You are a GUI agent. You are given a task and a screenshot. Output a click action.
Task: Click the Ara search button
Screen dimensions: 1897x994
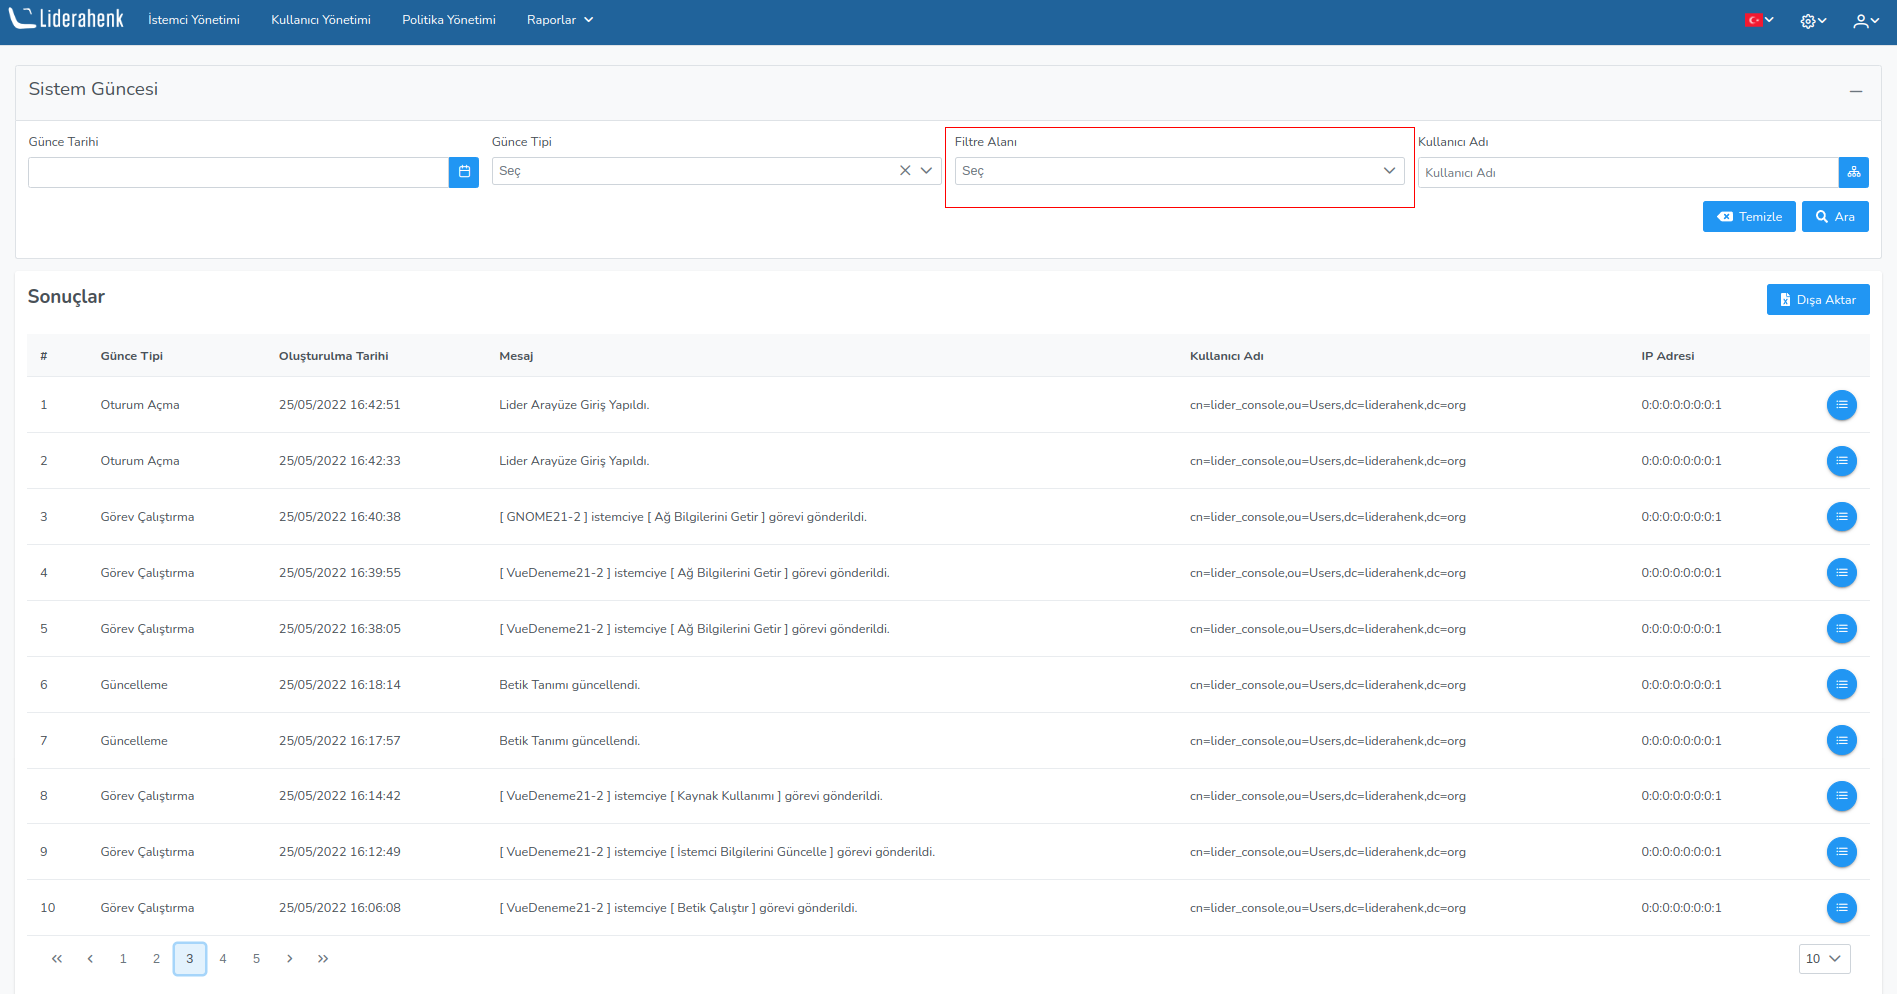[x=1835, y=217]
